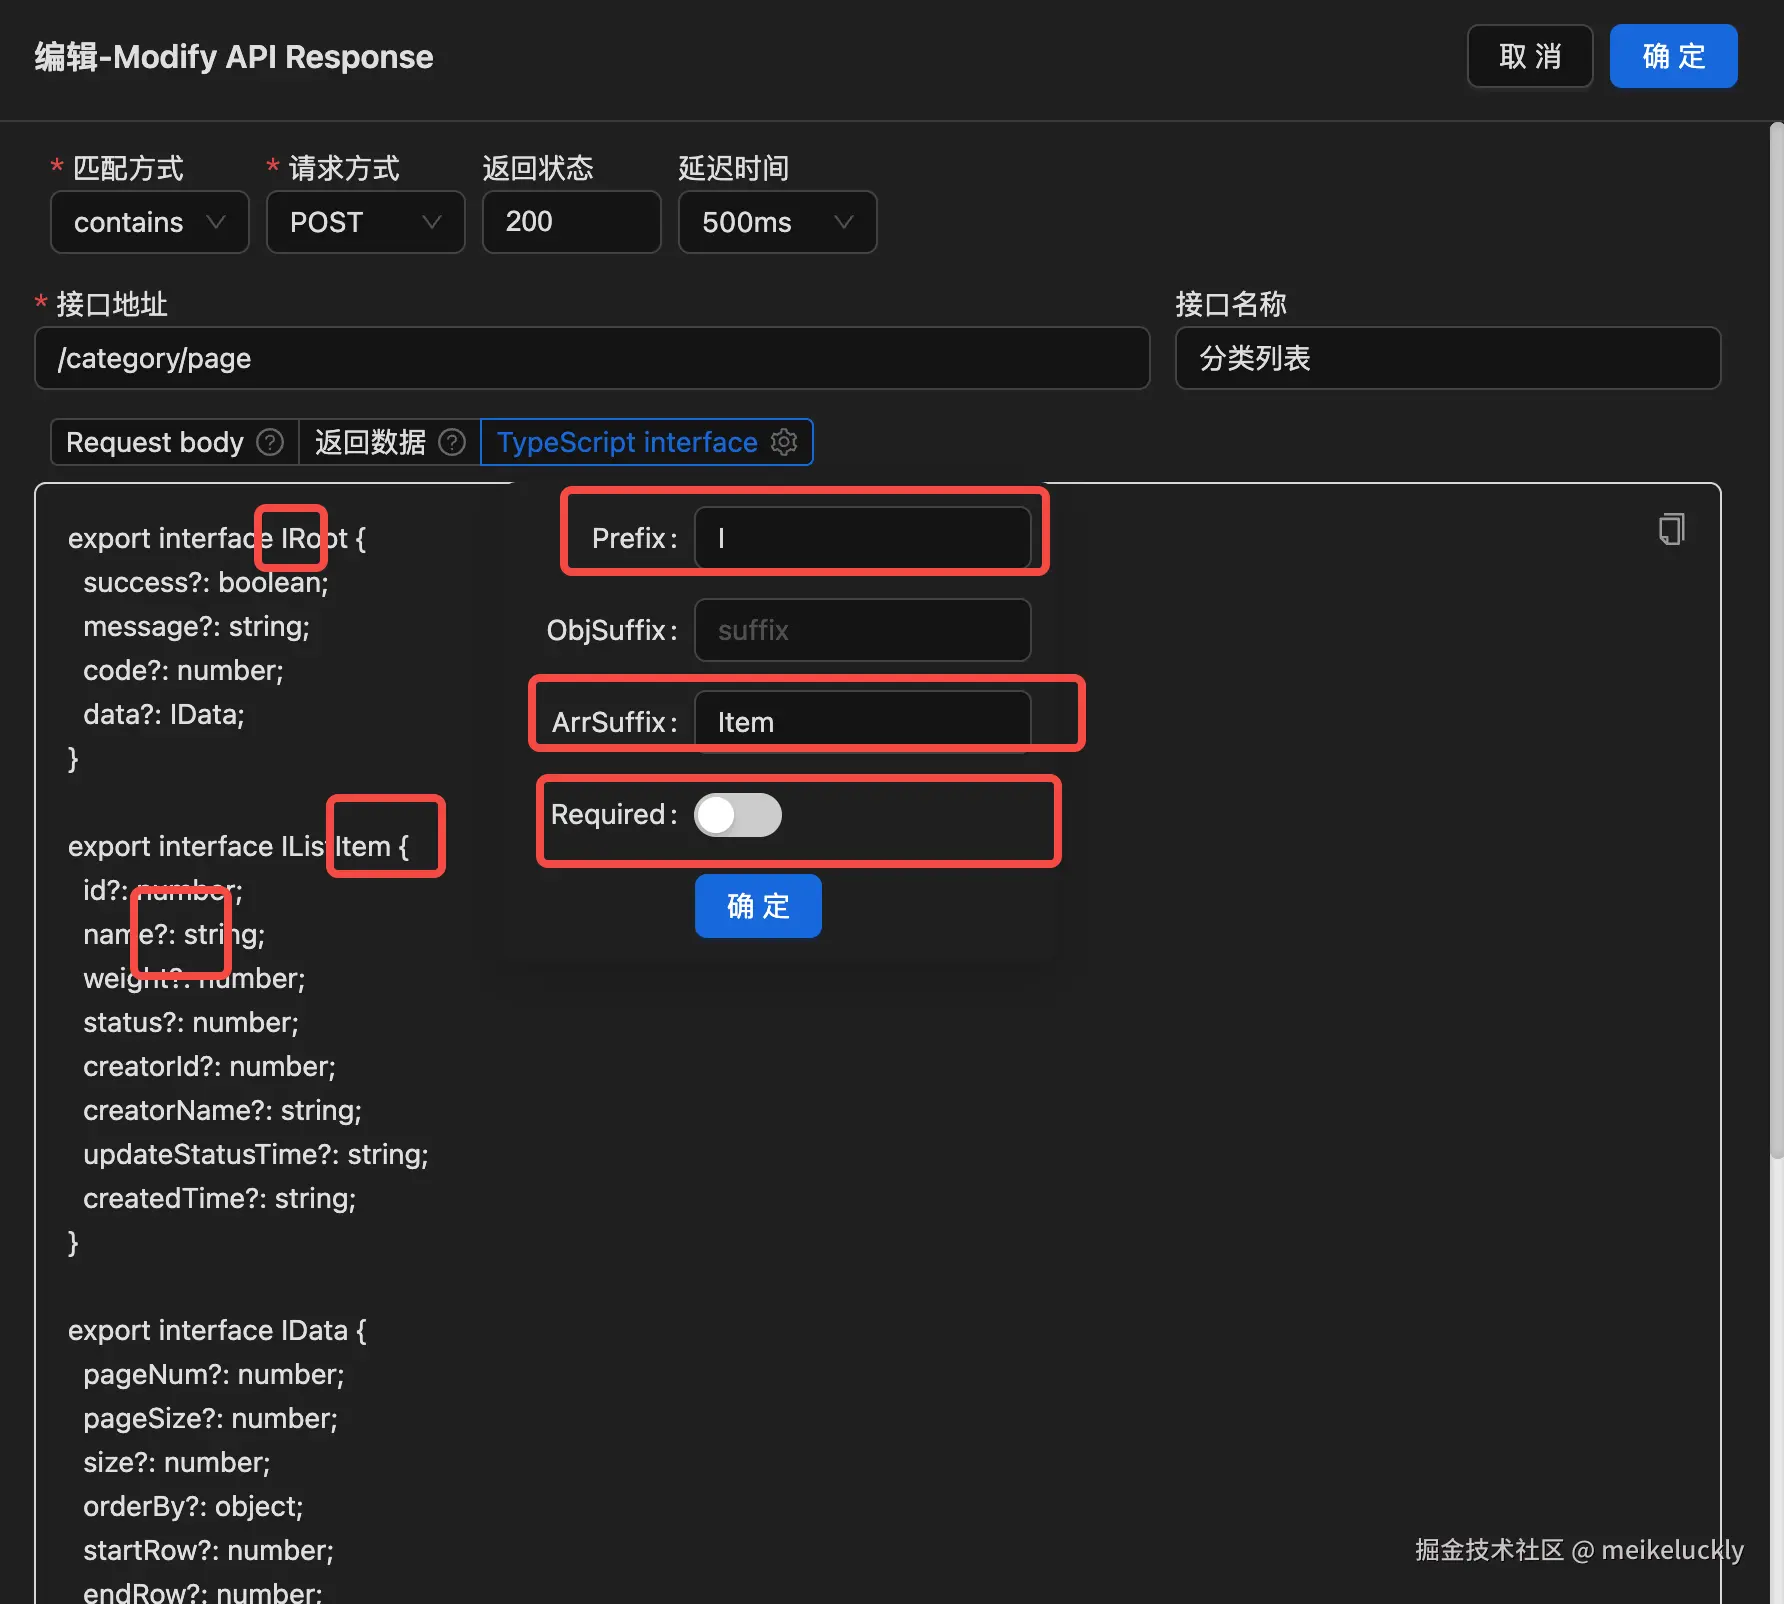Click the help icon next to Request body
This screenshot has height=1604, width=1784.
(x=268, y=442)
